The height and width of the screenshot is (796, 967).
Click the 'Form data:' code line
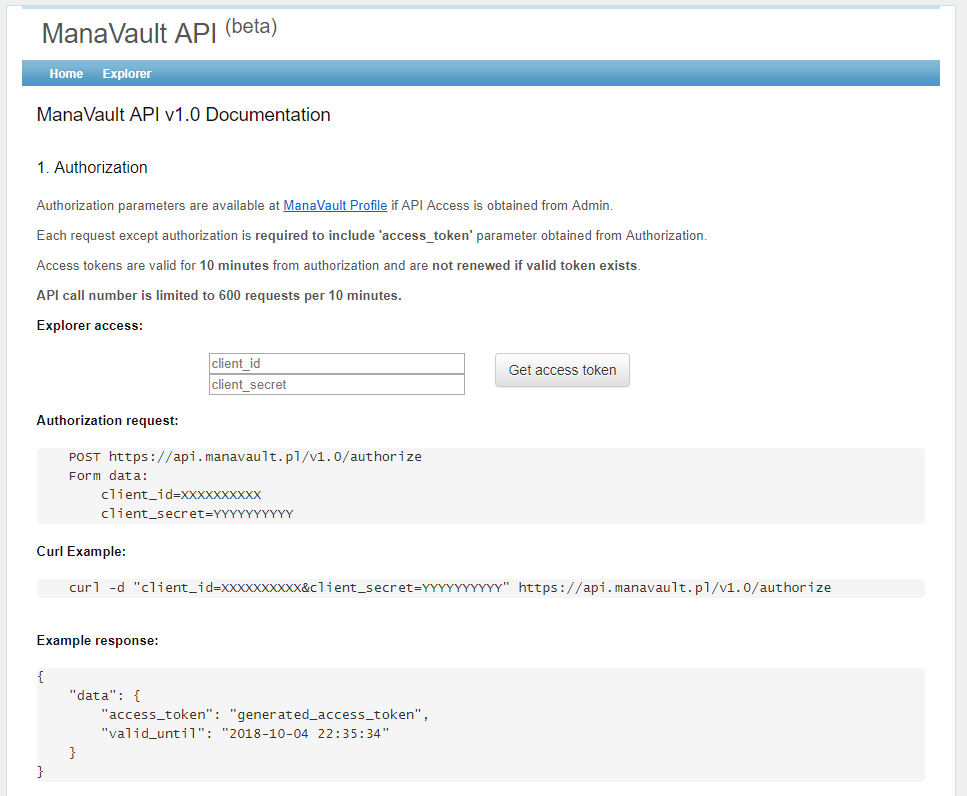click(108, 476)
